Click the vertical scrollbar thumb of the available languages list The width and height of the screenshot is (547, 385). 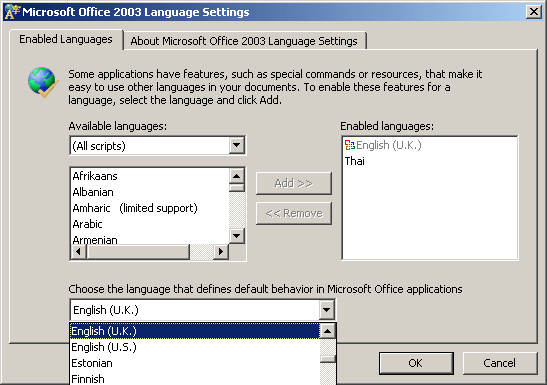click(x=237, y=188)
